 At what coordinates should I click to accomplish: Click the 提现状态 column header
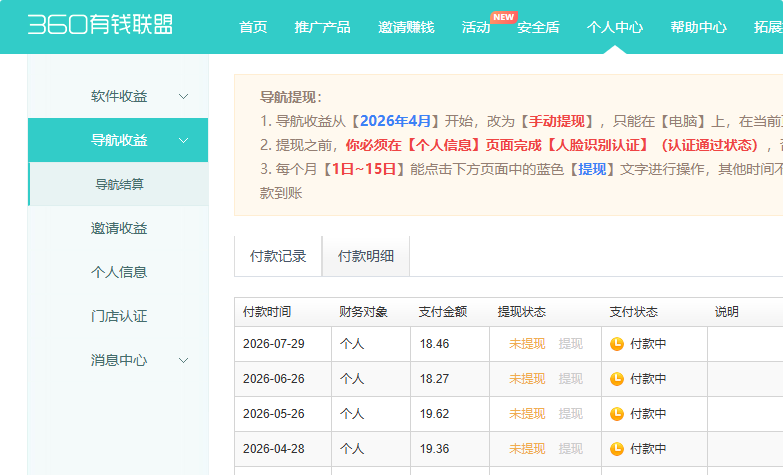[522, 312]
